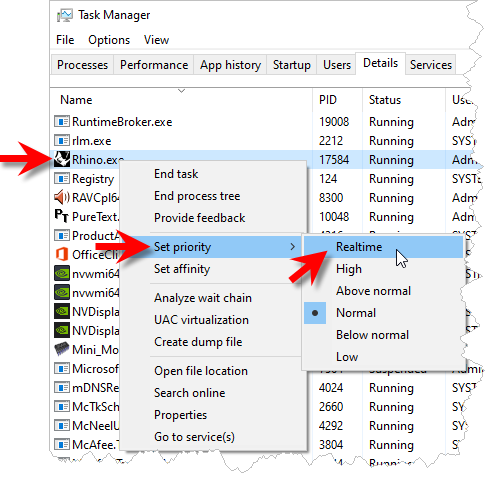Viewport: 490px width, 477px height.
Task: Click PID value 10048
Action: tap(334, 217)
